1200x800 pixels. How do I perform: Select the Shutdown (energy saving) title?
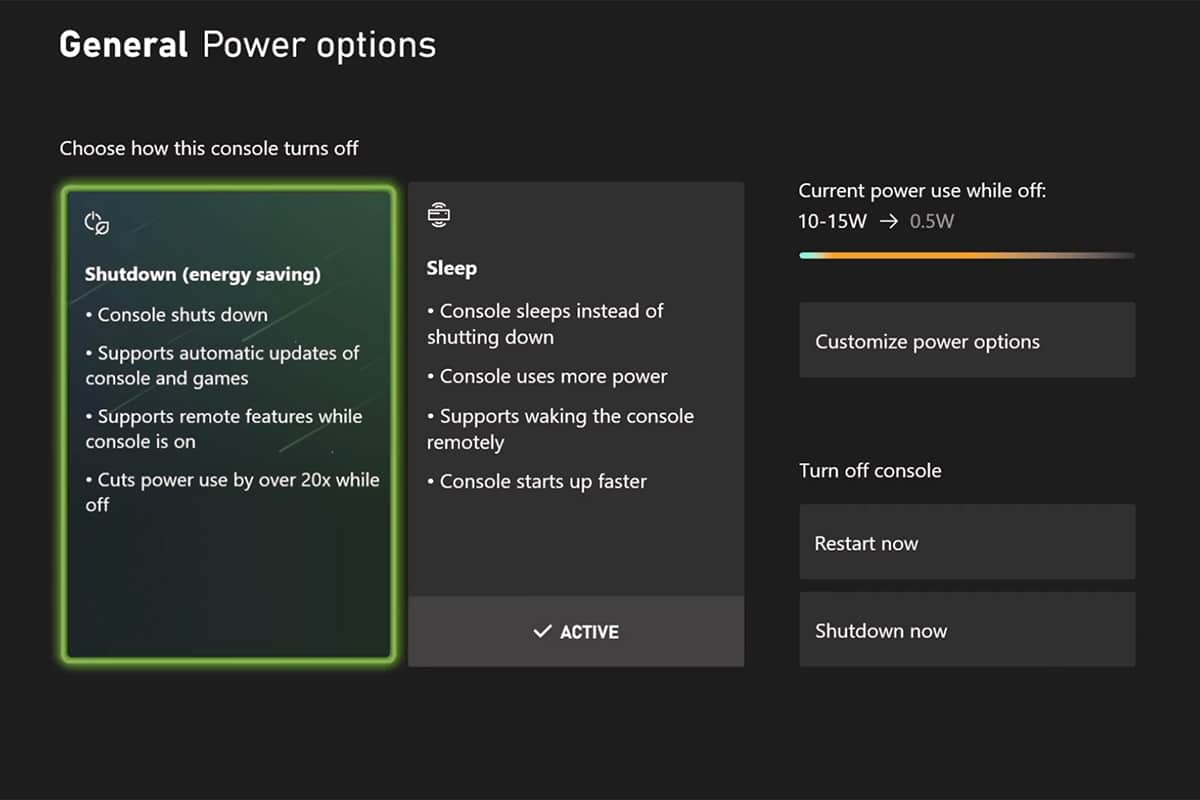(x=203, y=274)
